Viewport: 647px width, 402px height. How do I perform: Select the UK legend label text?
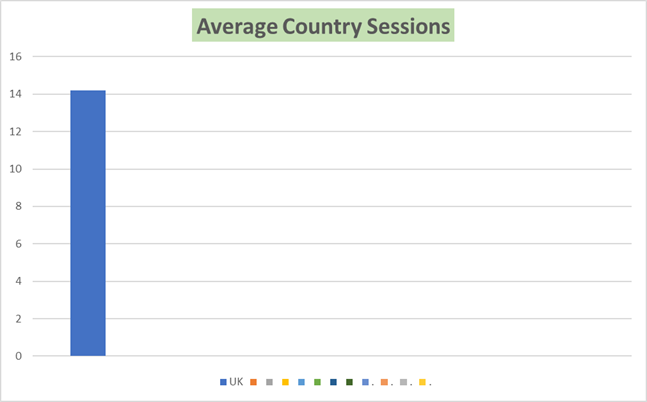[x=236, y=382]
